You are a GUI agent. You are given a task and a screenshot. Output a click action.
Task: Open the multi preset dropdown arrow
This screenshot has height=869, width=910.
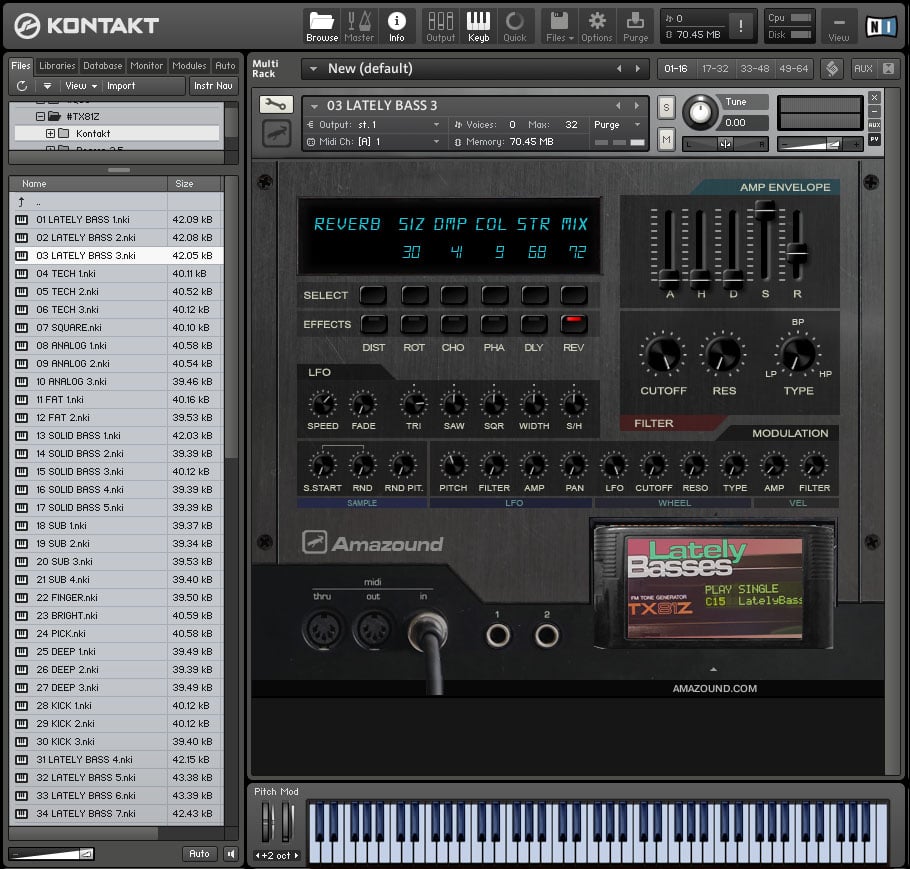[313, 68]
